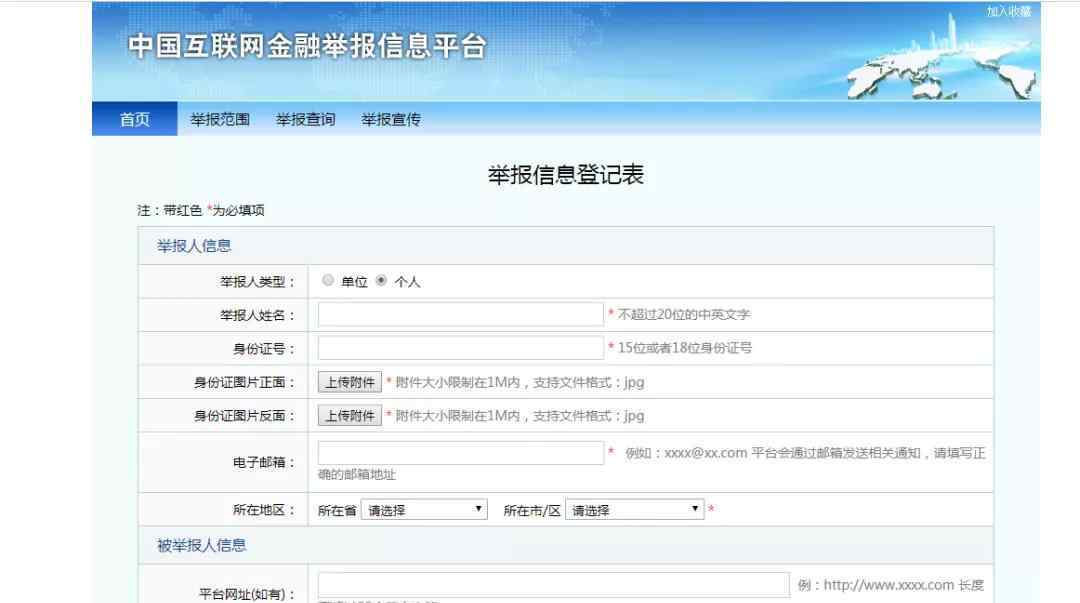Click the 所在地区 field label
This screenshot has width=1080, height=603.
pyautogui.click(x=264, y=510)
